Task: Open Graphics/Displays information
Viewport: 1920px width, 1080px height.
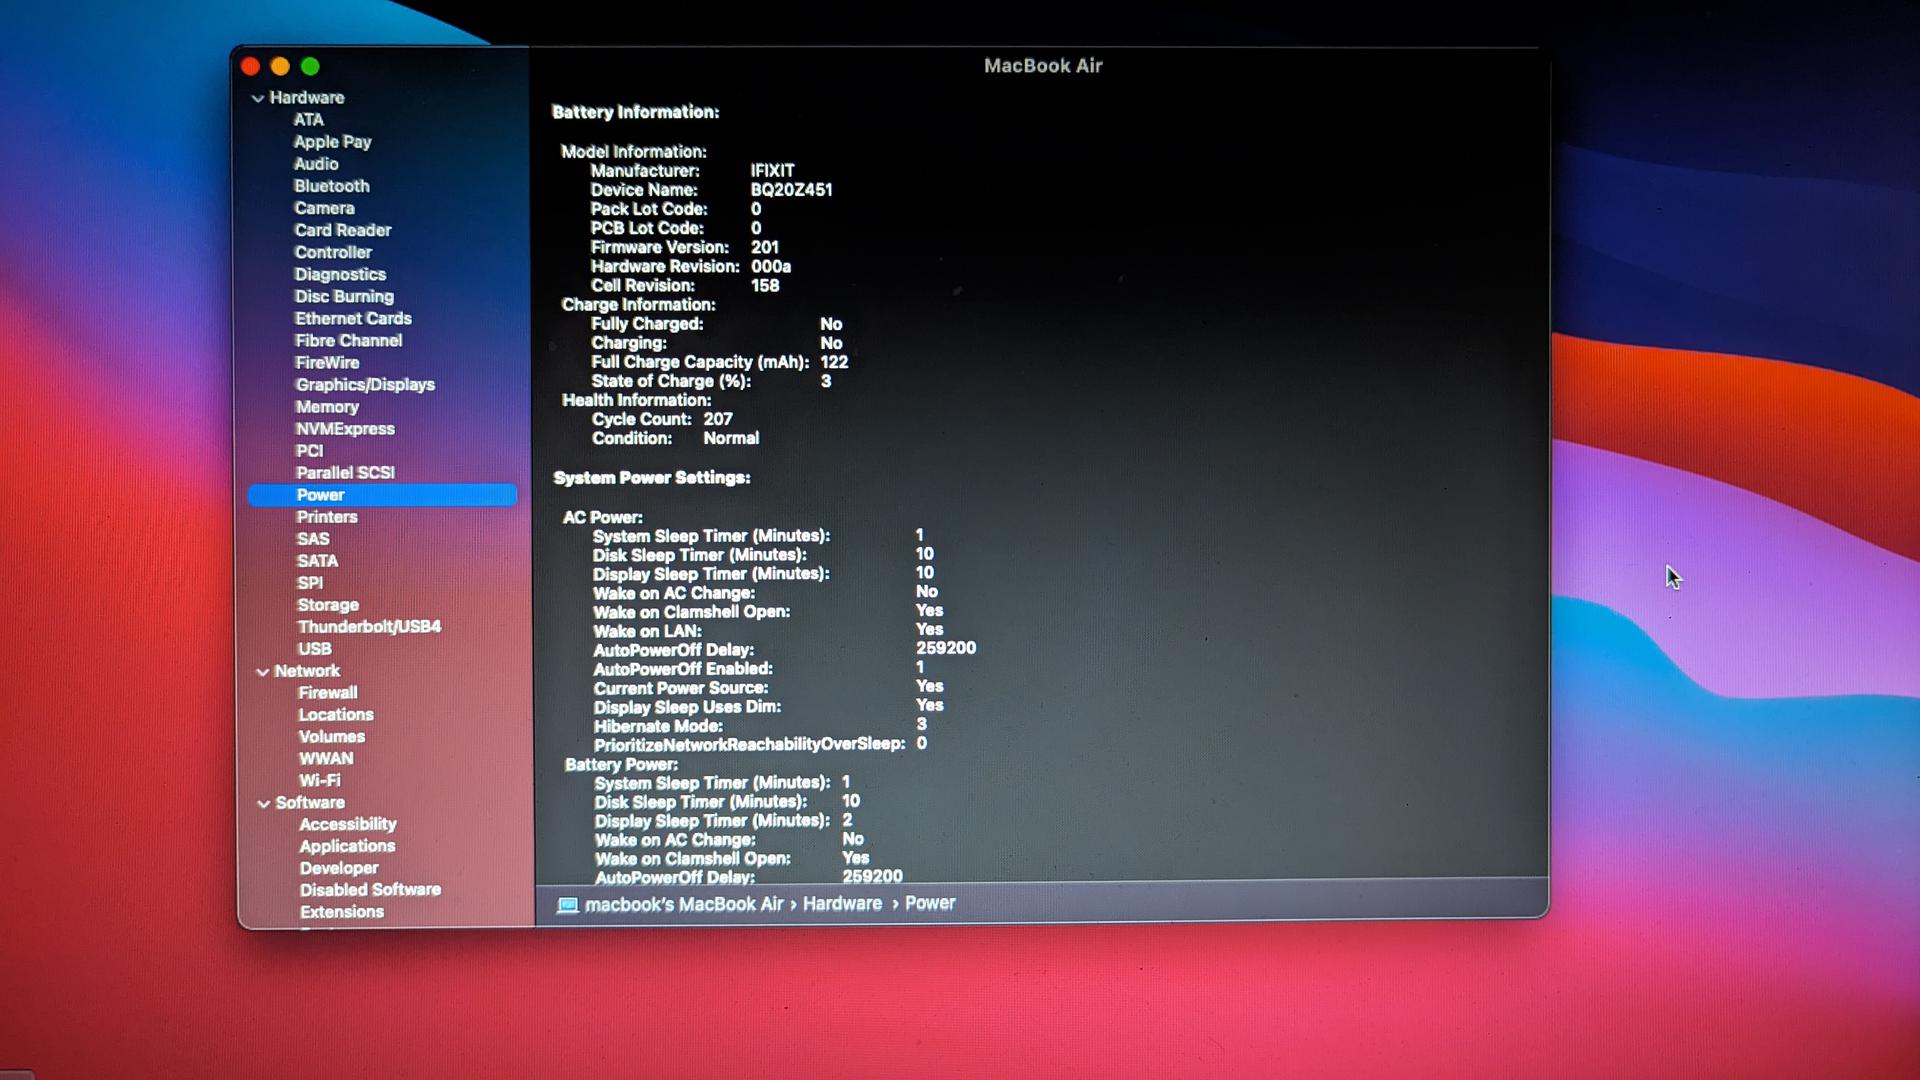Action: click(365, 385)
